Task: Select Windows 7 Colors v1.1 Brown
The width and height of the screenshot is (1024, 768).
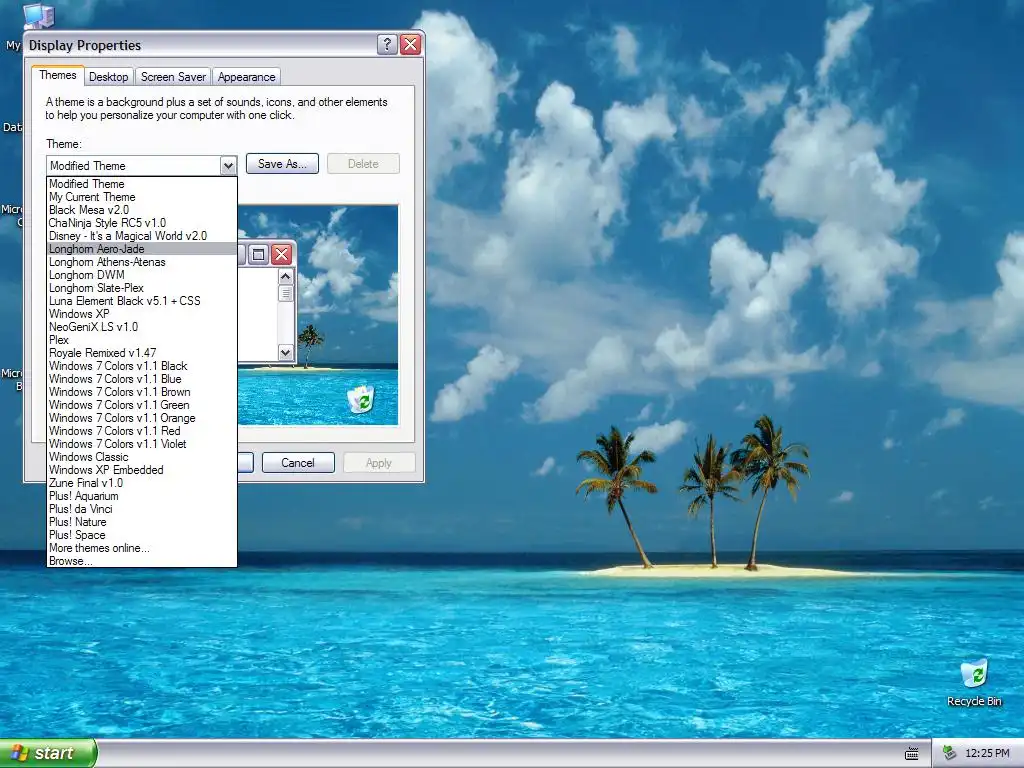Action: tap(142, 392)
